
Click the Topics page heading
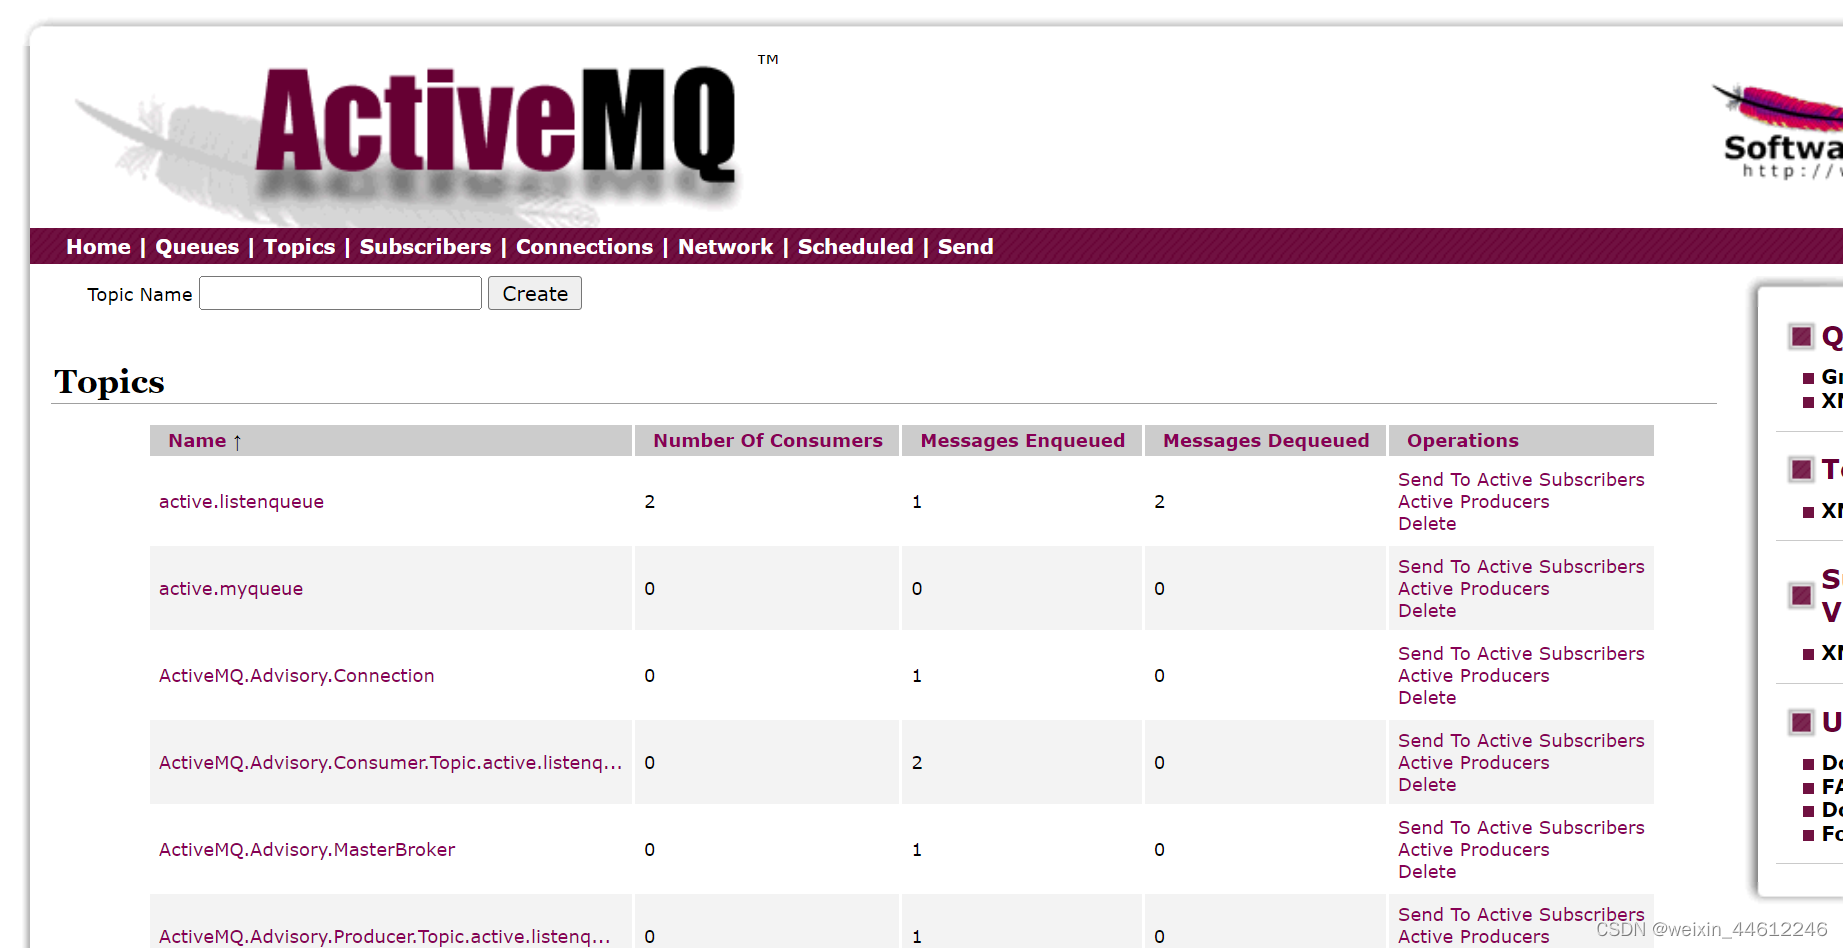pyautogui.click(x=109, y=382)
